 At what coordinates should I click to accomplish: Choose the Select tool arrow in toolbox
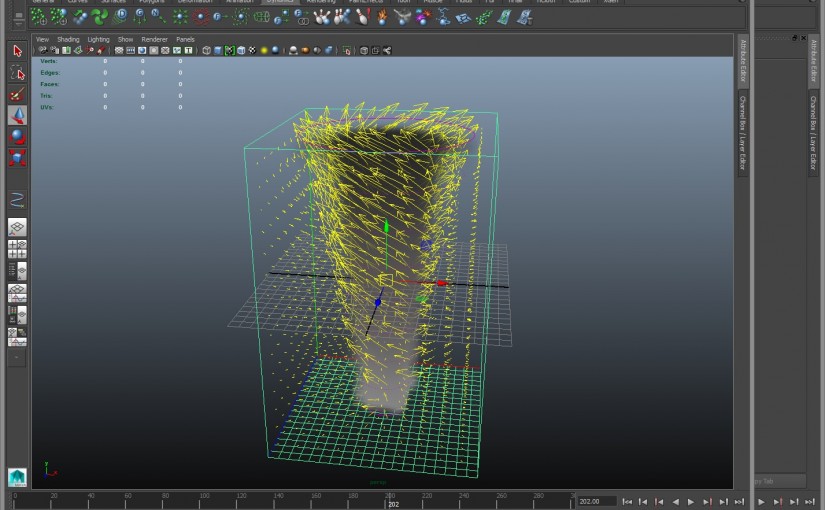[x=17, y=51]
